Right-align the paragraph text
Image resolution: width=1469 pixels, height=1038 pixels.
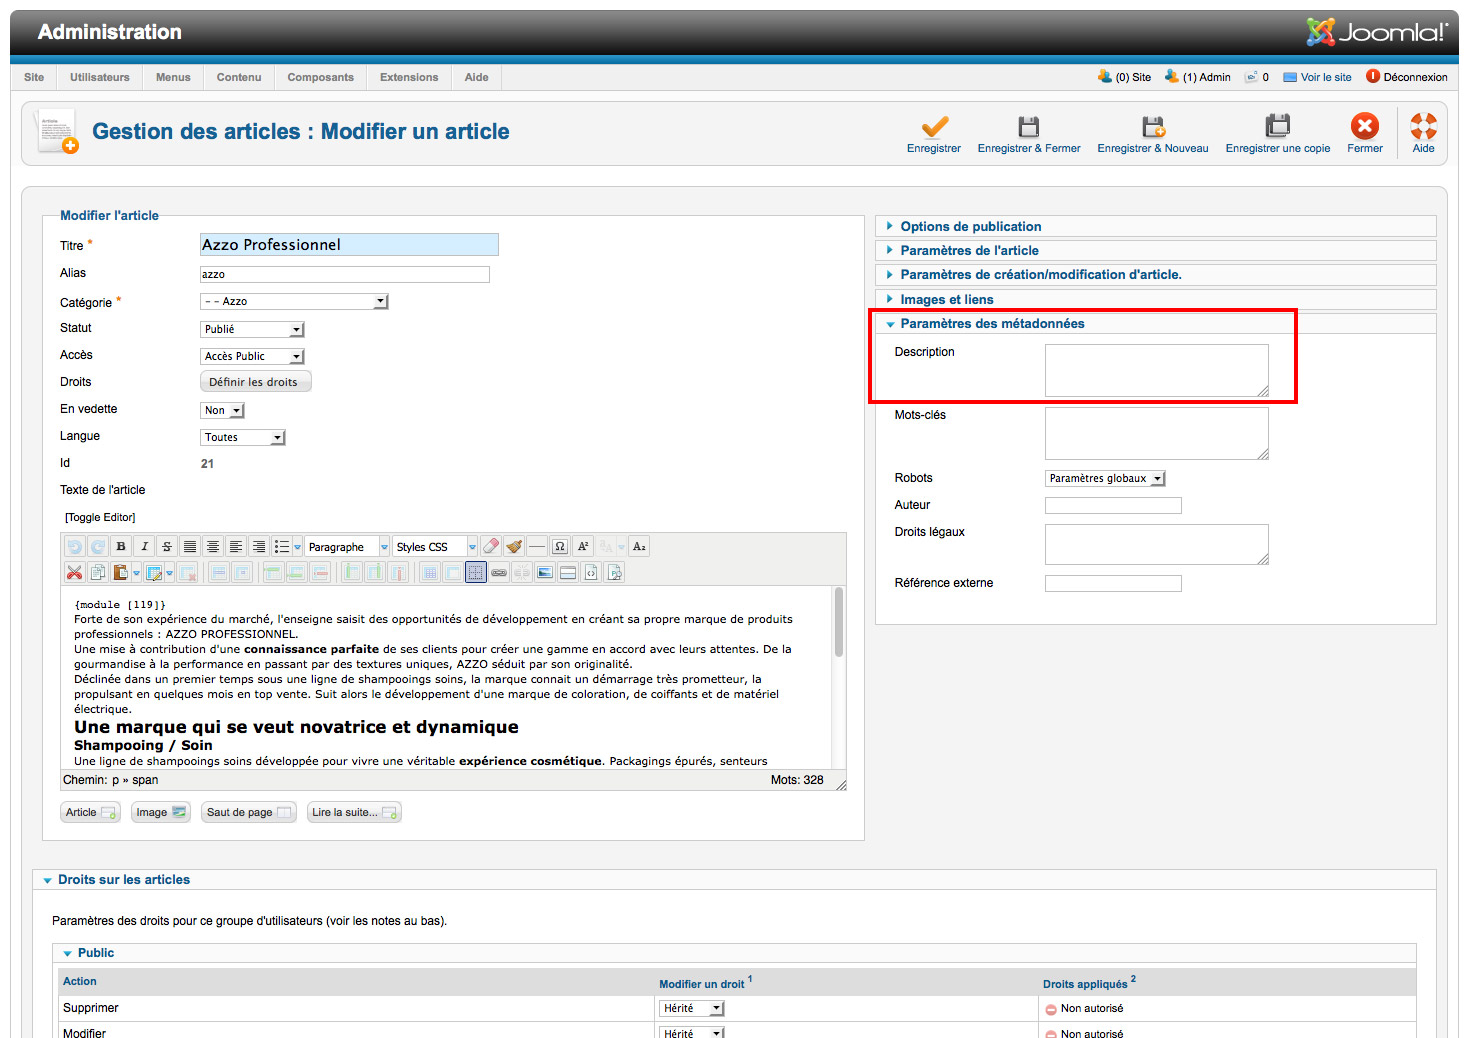pyautogui.click(x=259, y=547)
